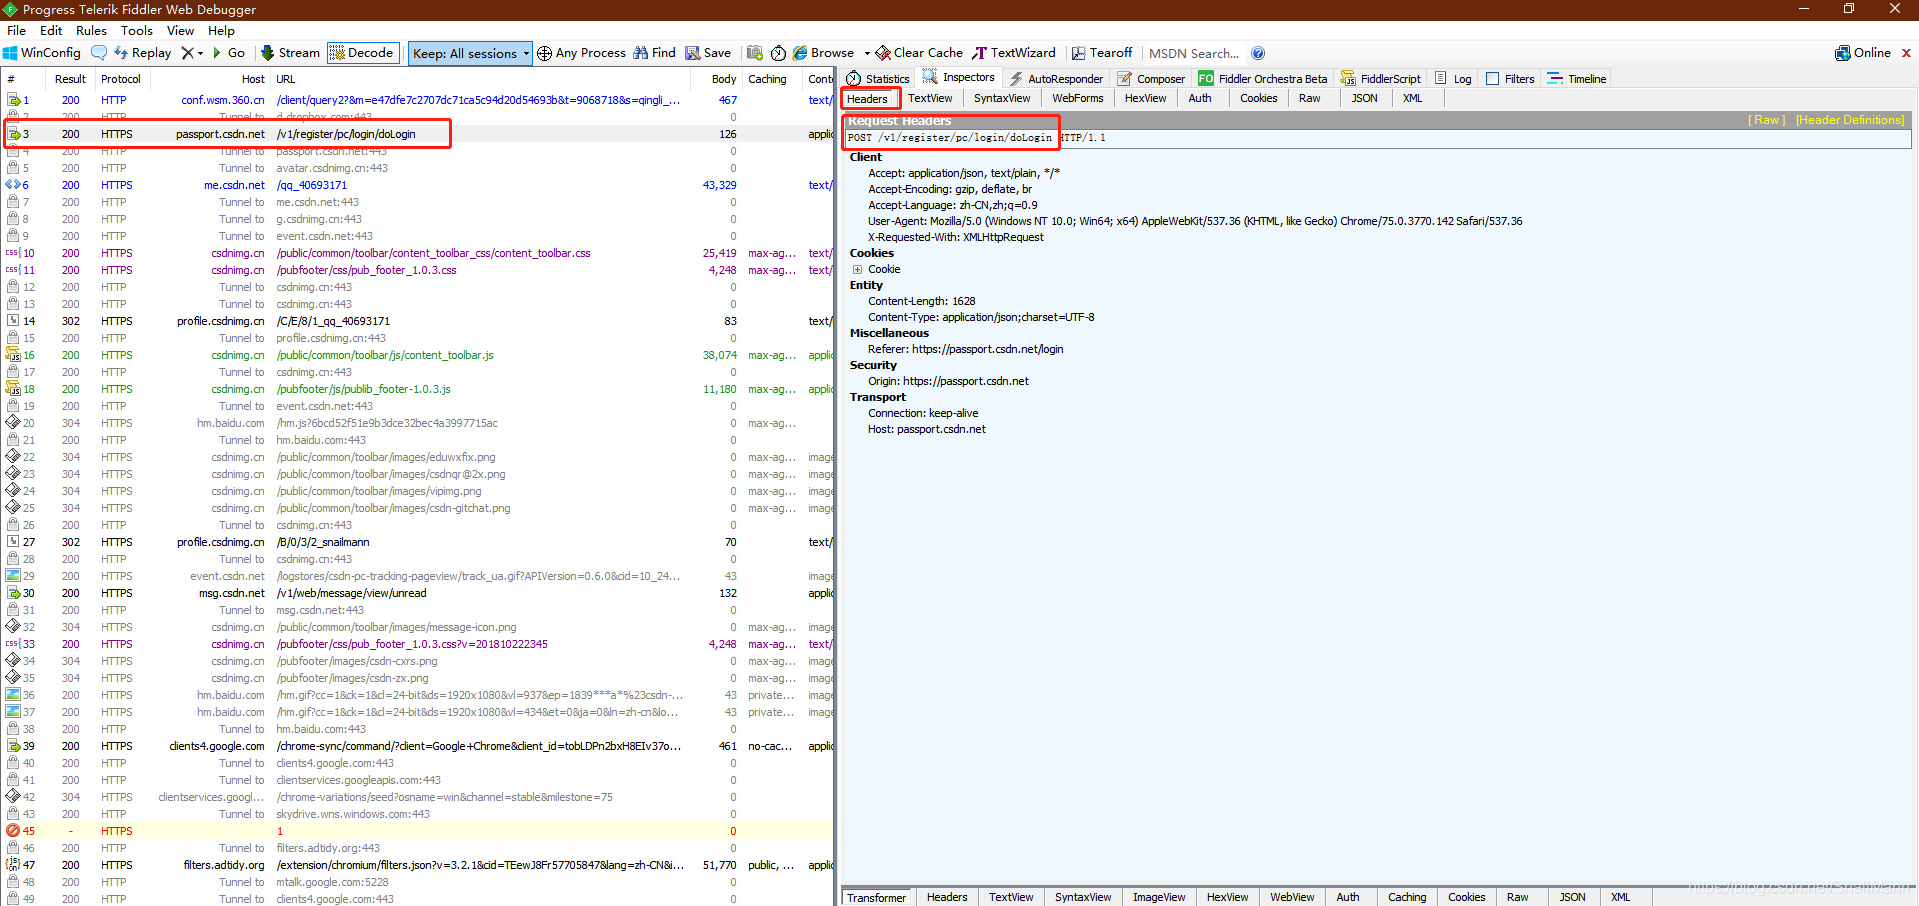Select the Host: passport.csdn.net header

[926, 429]
